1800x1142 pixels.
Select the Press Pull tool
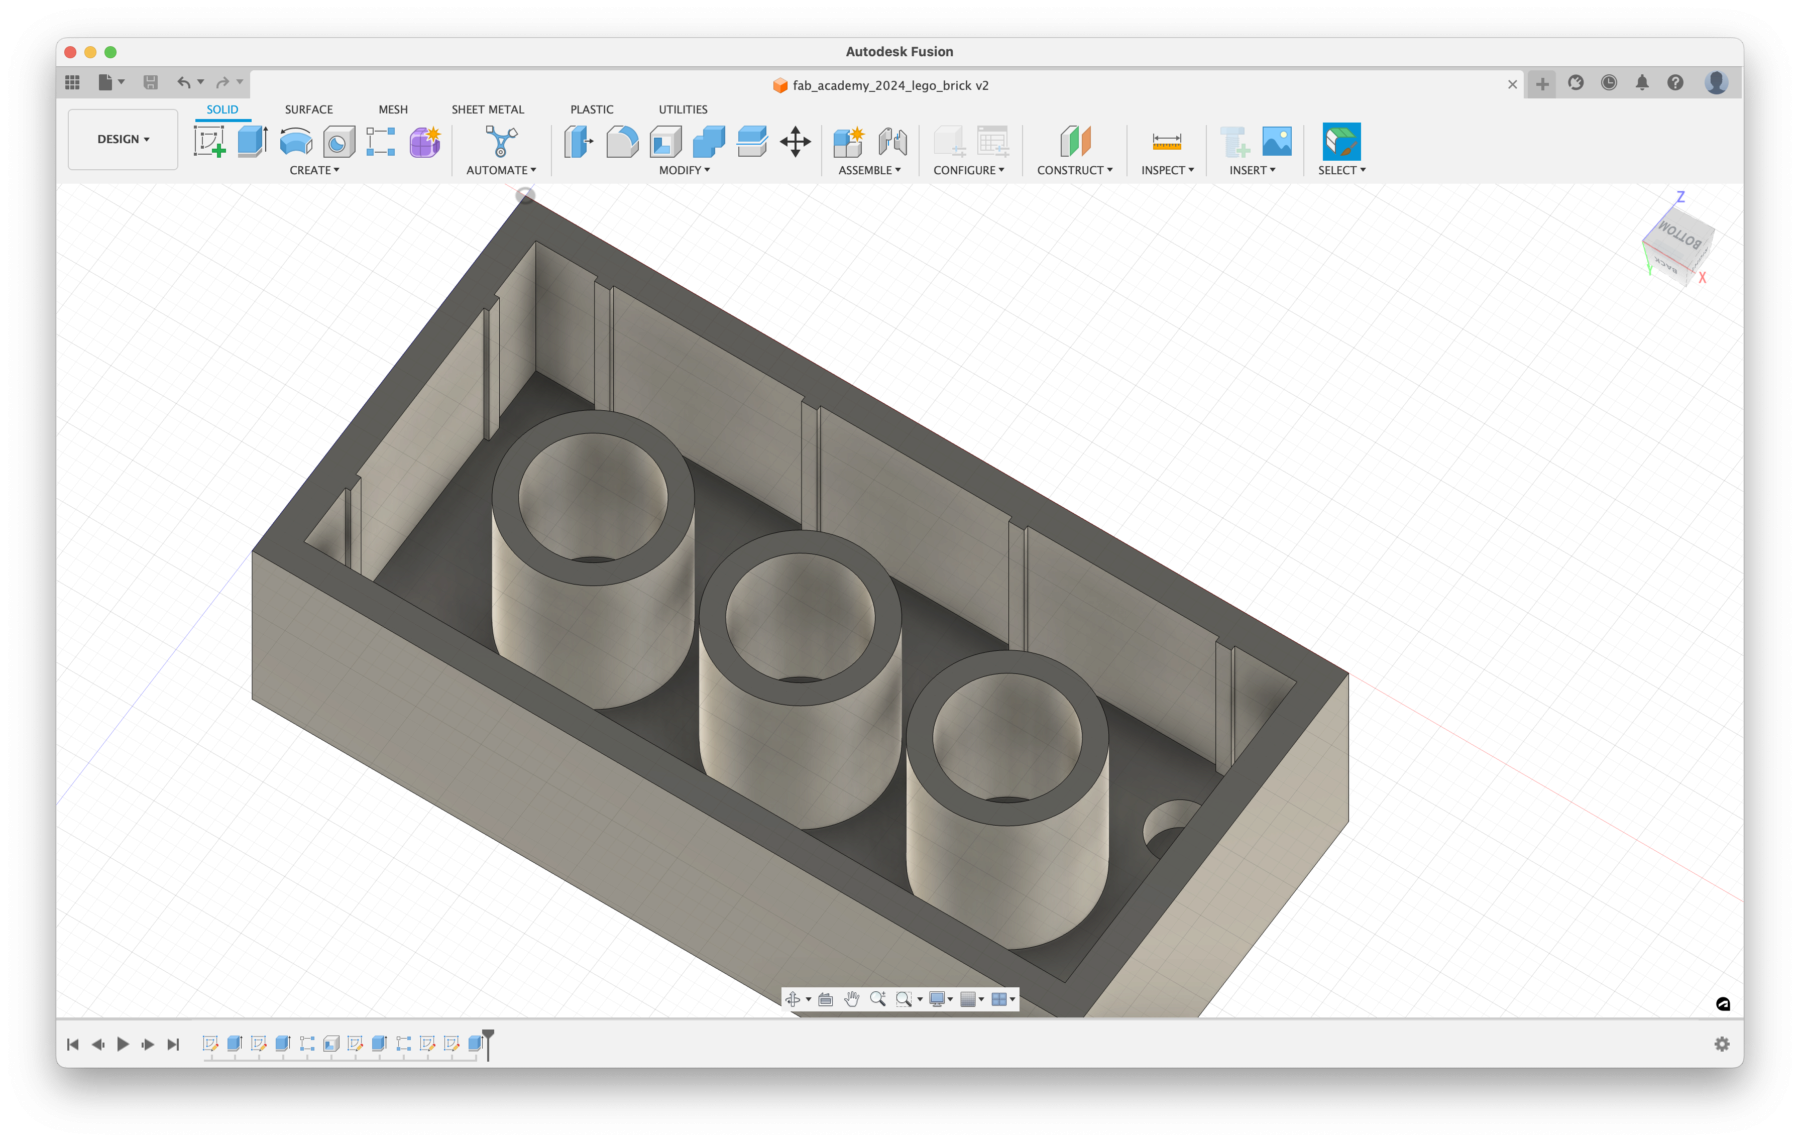pyautogui.click(x=578, y=142)
